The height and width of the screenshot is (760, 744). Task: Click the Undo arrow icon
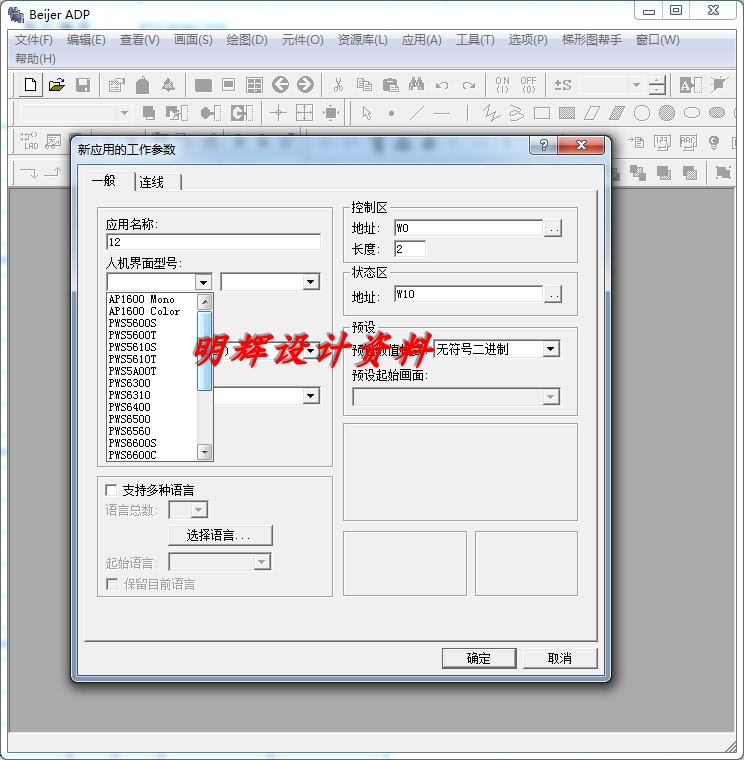(x=442, y=85)
